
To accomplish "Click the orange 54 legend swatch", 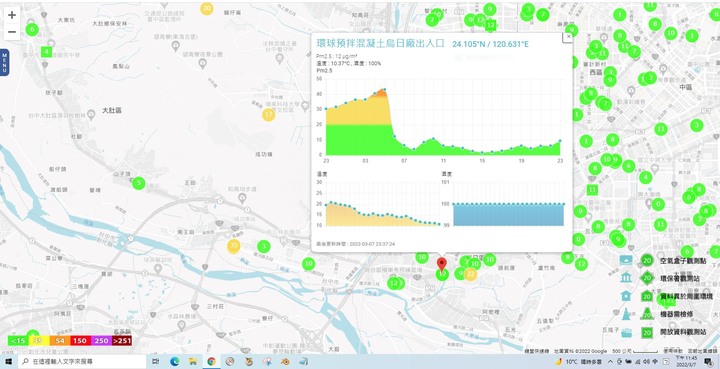I will [60, 341].
